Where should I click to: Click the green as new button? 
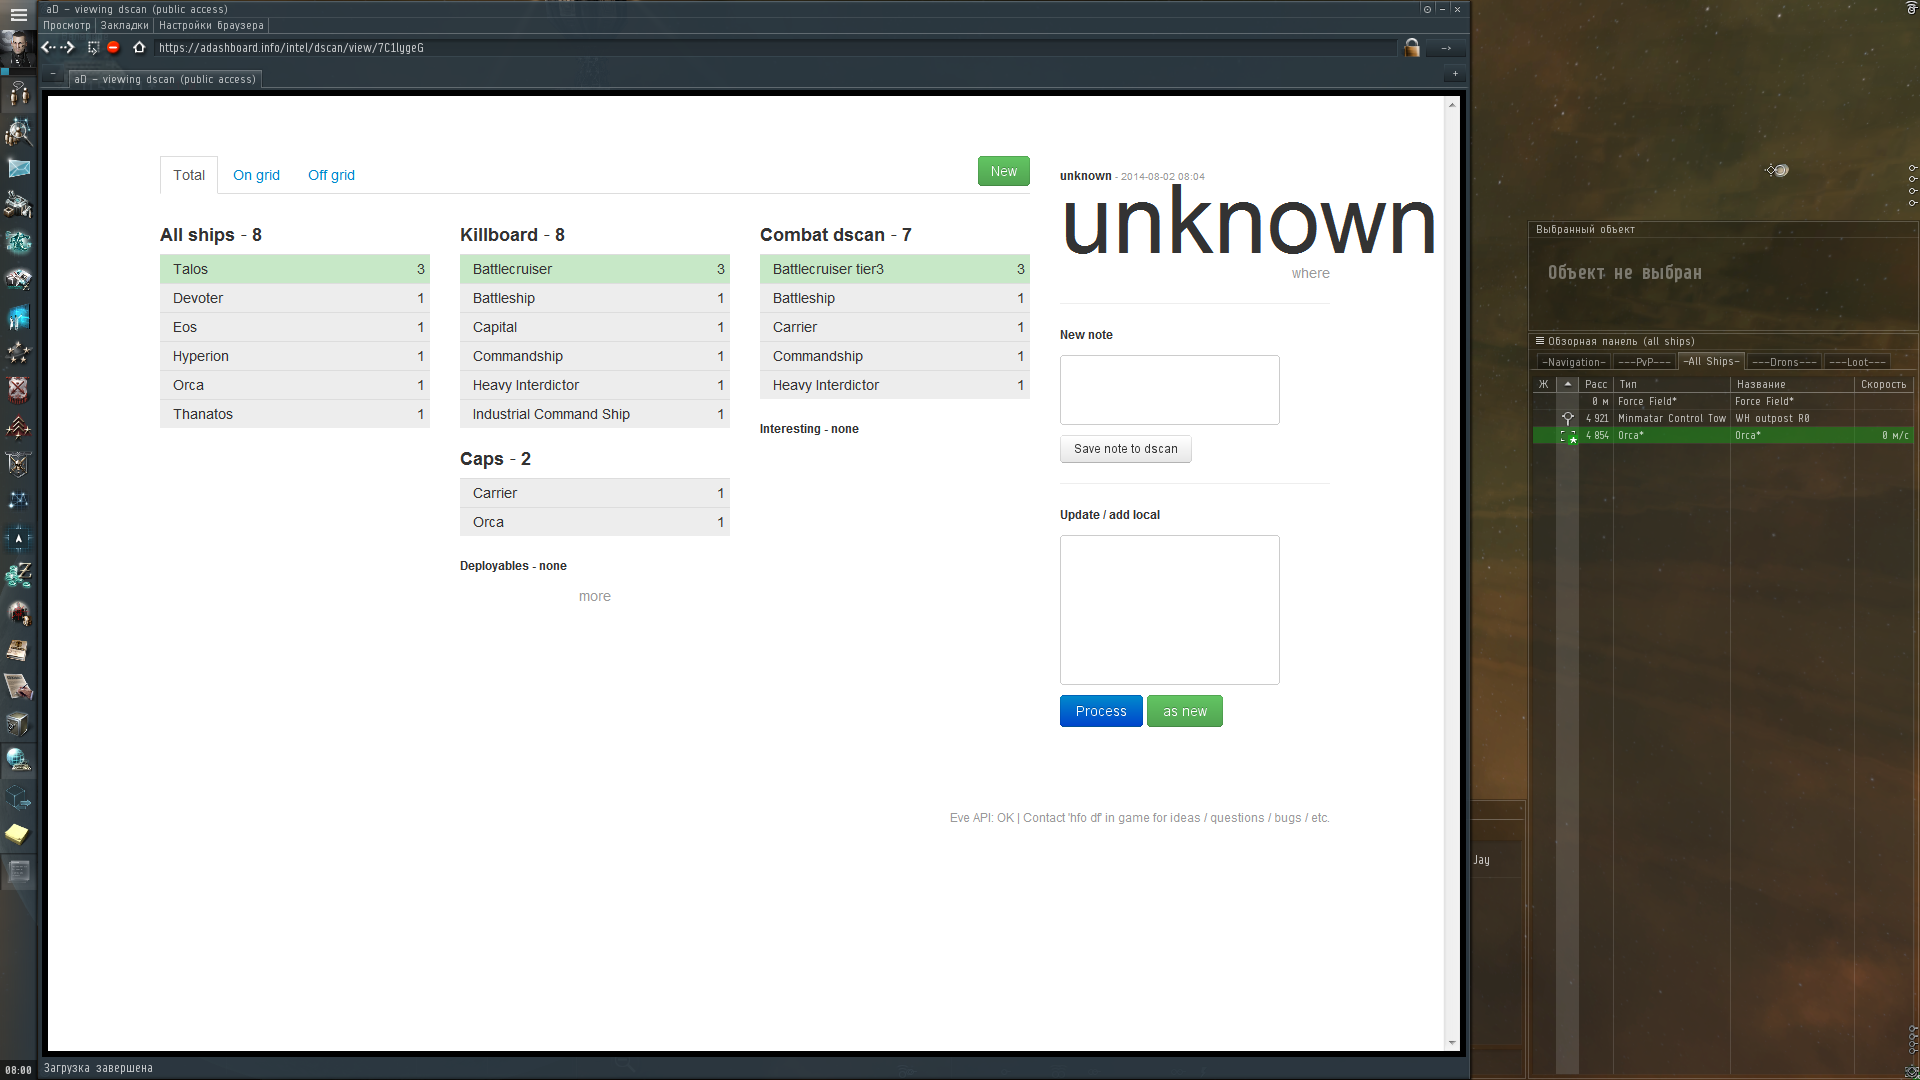click(x=1184, y=711)
